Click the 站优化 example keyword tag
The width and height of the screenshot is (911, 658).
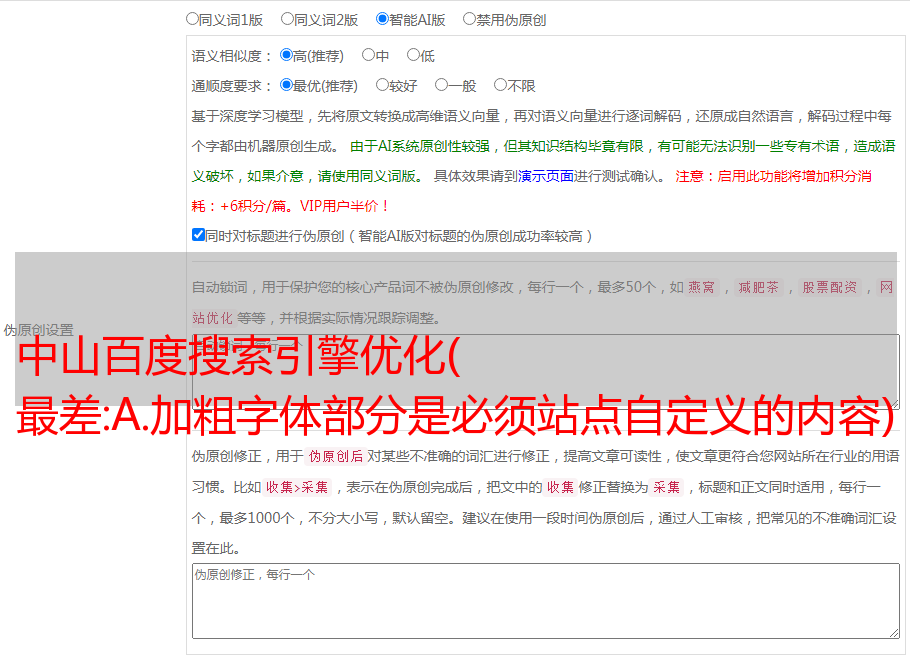212,318
